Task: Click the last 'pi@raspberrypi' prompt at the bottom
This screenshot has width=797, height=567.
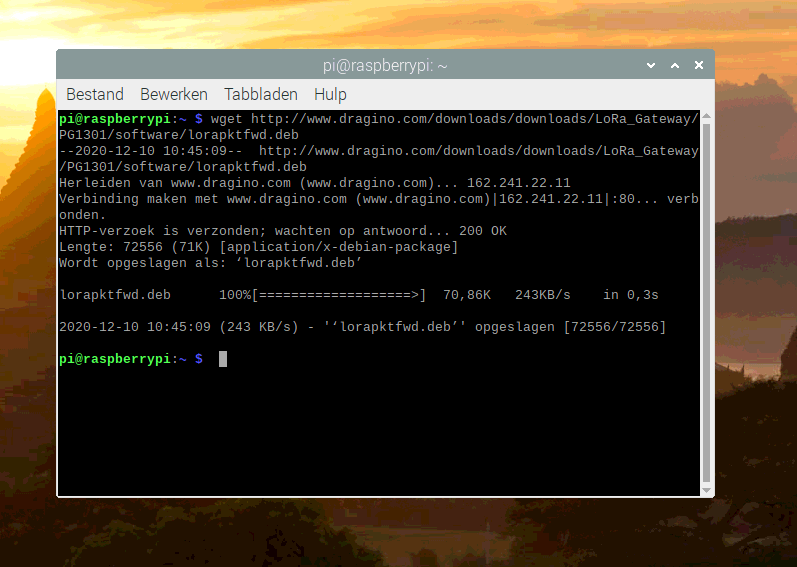Action: (115, 359)
